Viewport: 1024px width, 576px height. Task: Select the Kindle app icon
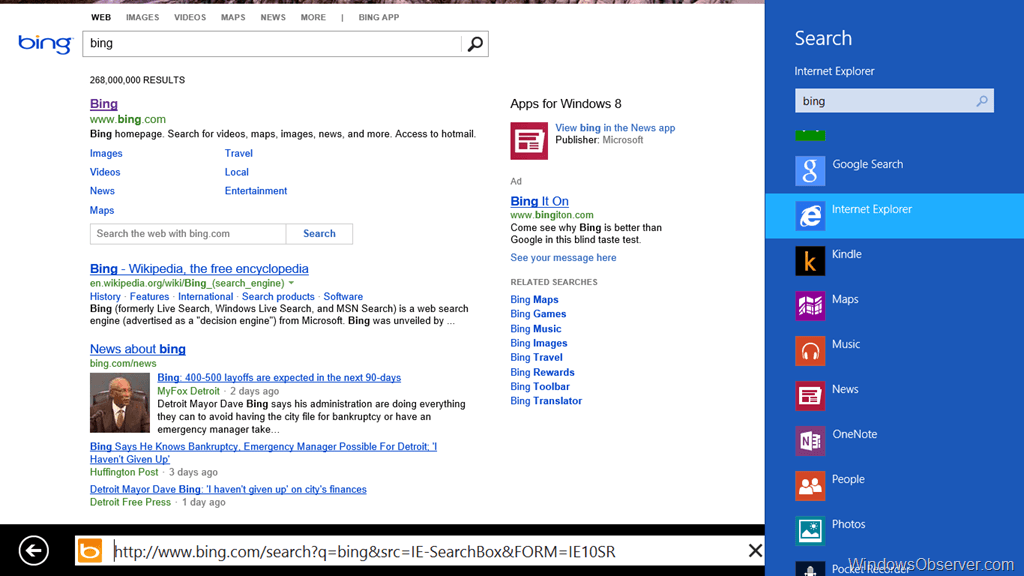click(810, 261)
